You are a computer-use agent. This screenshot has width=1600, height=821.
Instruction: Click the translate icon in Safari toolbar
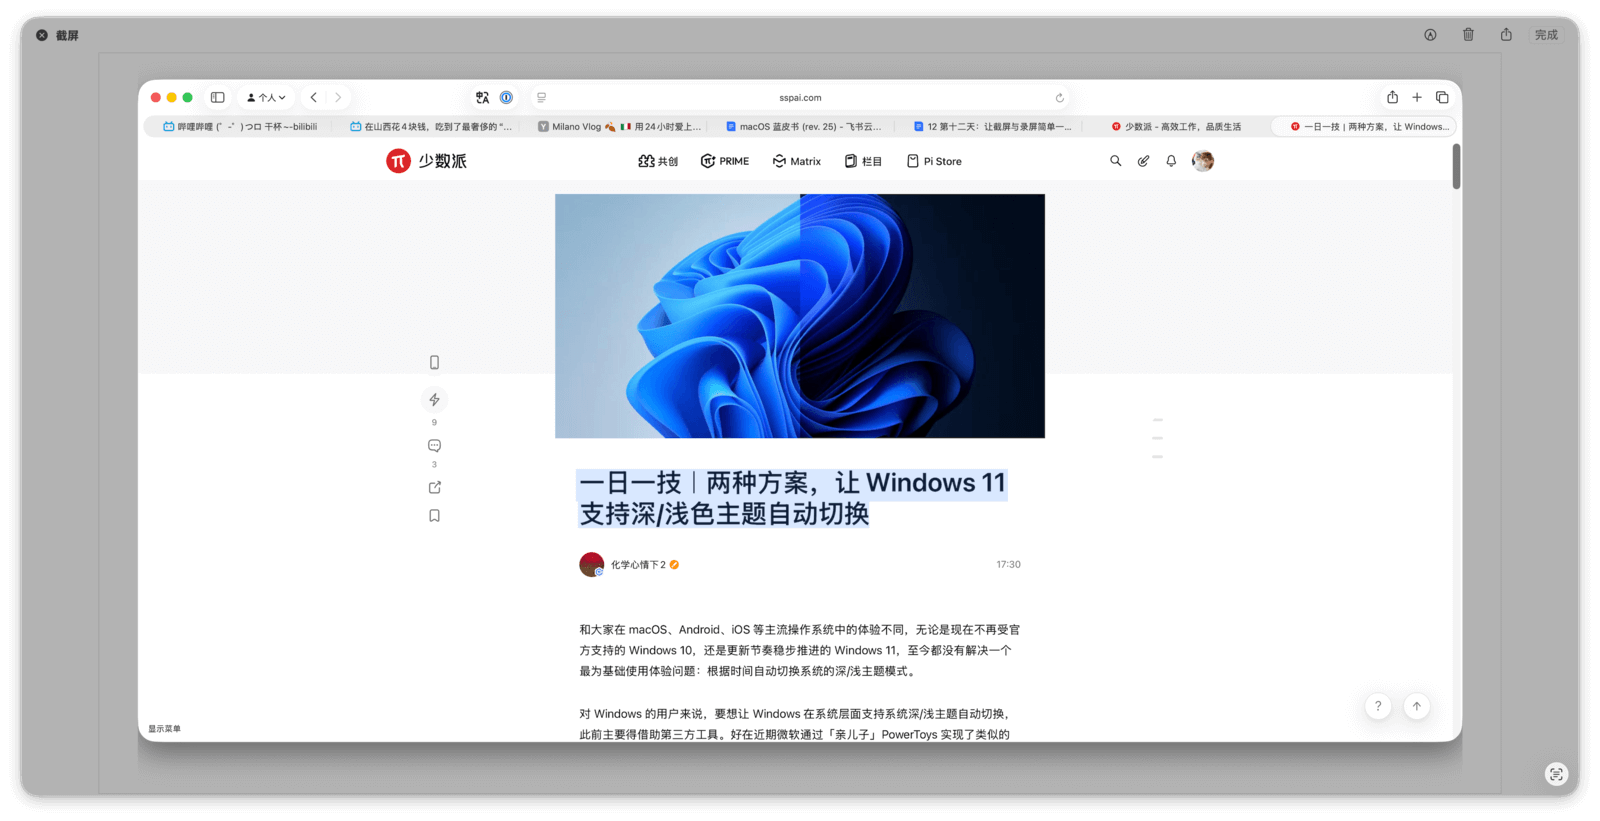[483, 98]
